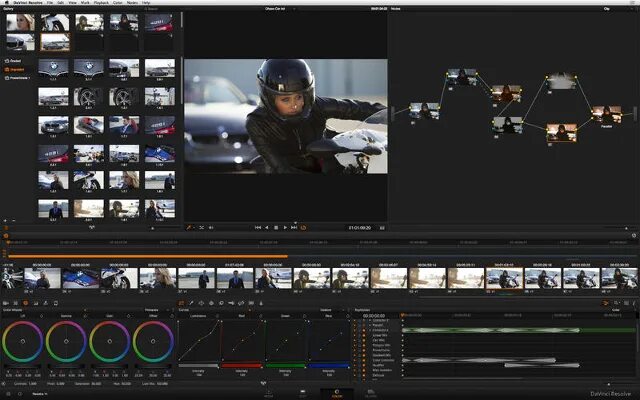Image resolution: width=640 pixels, height=400 pixels.
Task: Reset the Green curve
Action: (305, 316)
